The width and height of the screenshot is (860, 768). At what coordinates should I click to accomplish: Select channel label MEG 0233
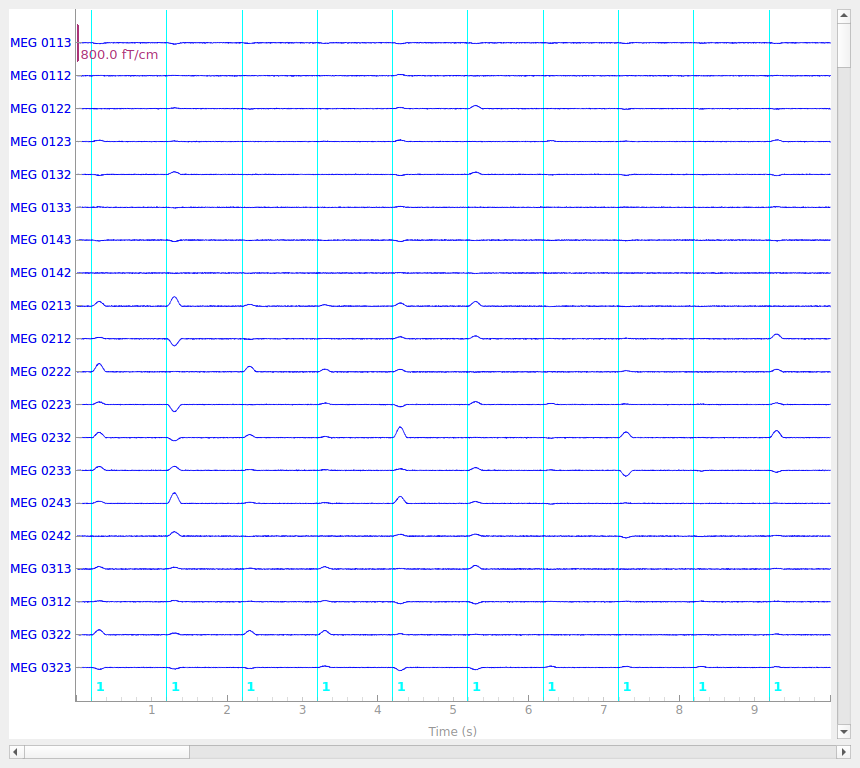[41, 470]
